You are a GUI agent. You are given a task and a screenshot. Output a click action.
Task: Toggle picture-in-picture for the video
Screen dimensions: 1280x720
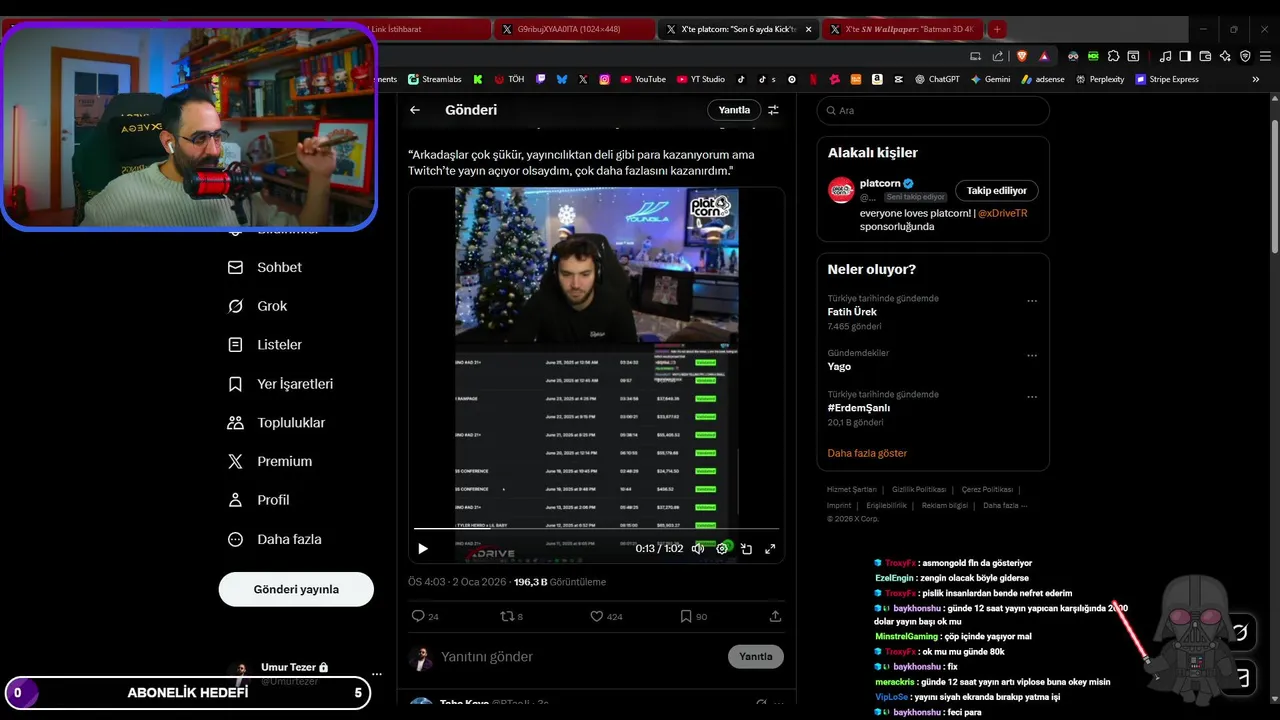[x=746, y=548]
